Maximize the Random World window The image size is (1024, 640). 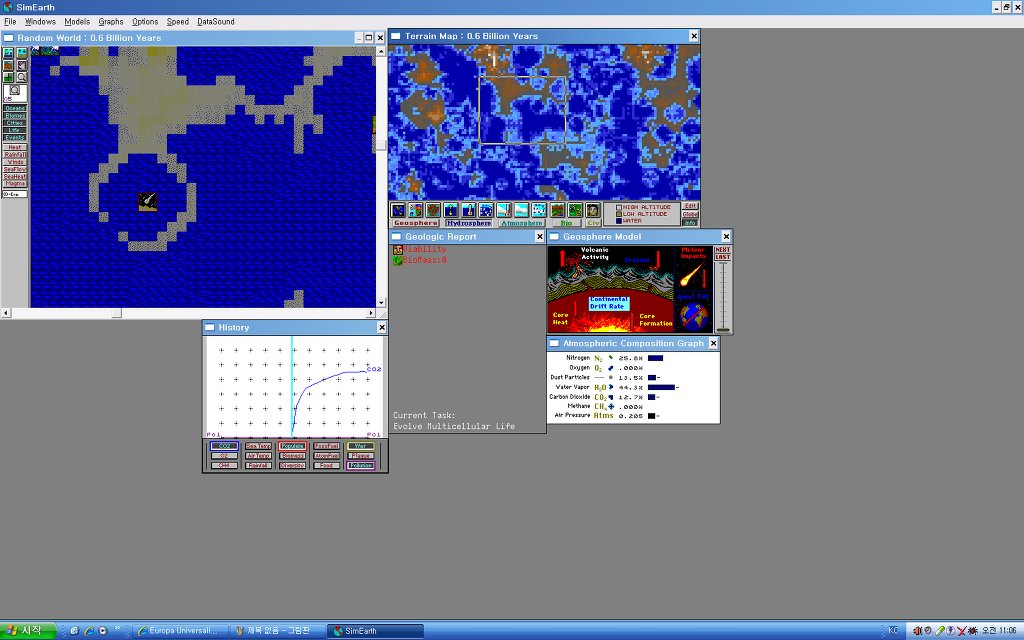point(369,38)
